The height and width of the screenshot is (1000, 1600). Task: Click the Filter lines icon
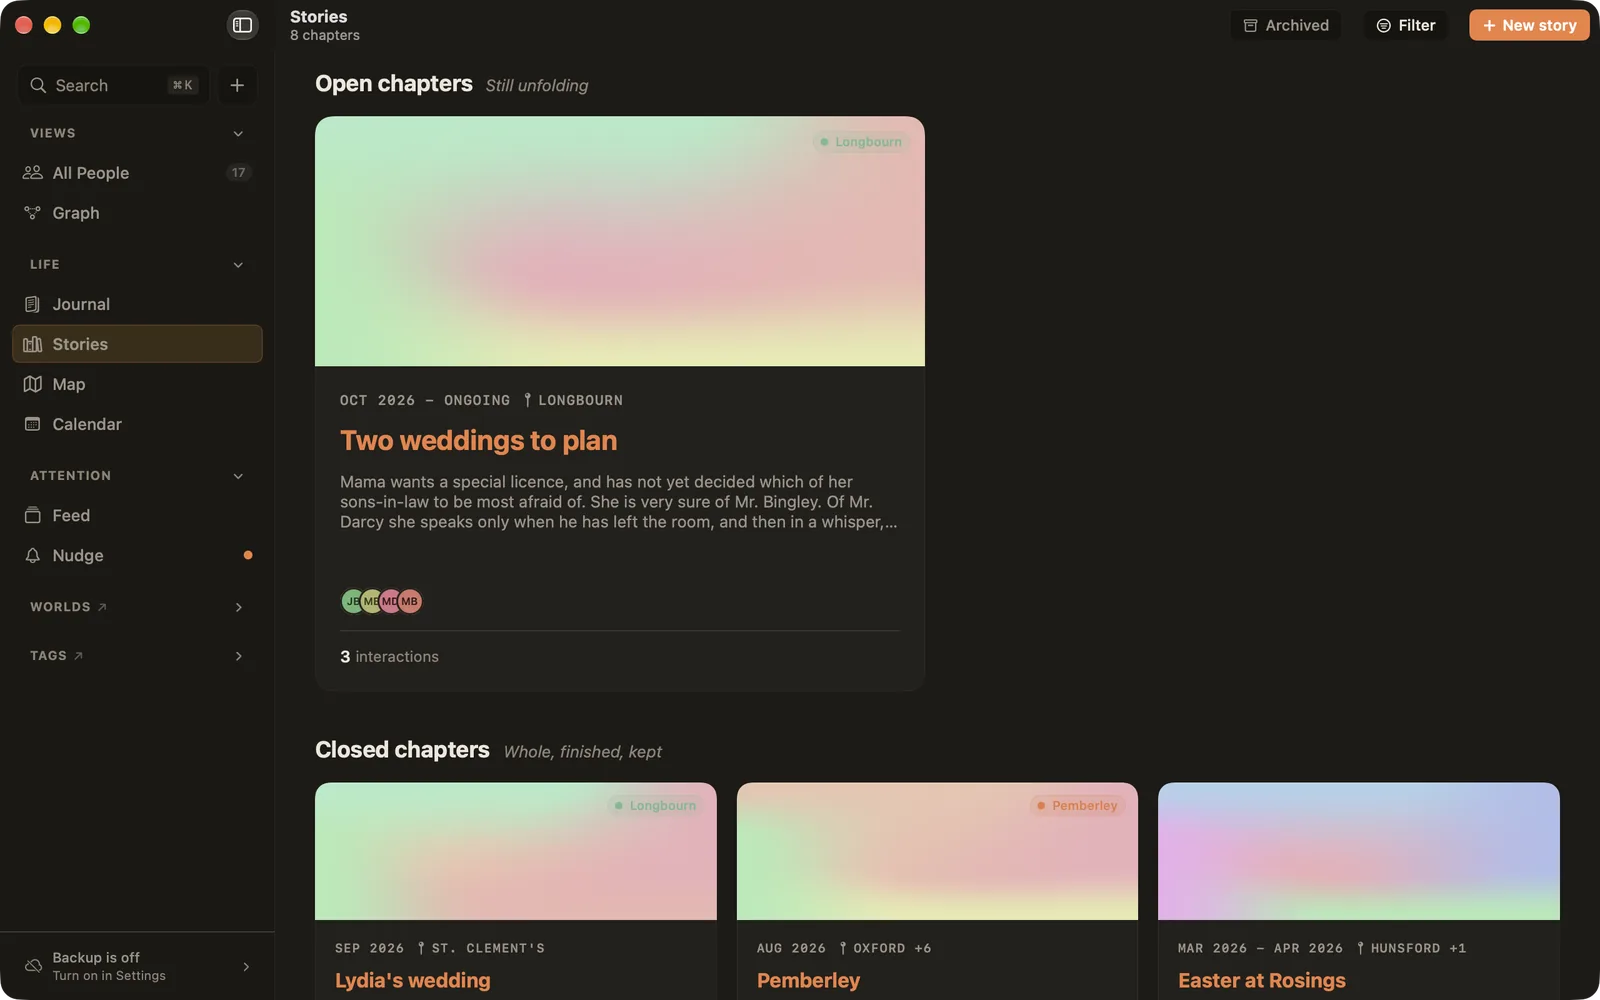[x=1383, y=26]
